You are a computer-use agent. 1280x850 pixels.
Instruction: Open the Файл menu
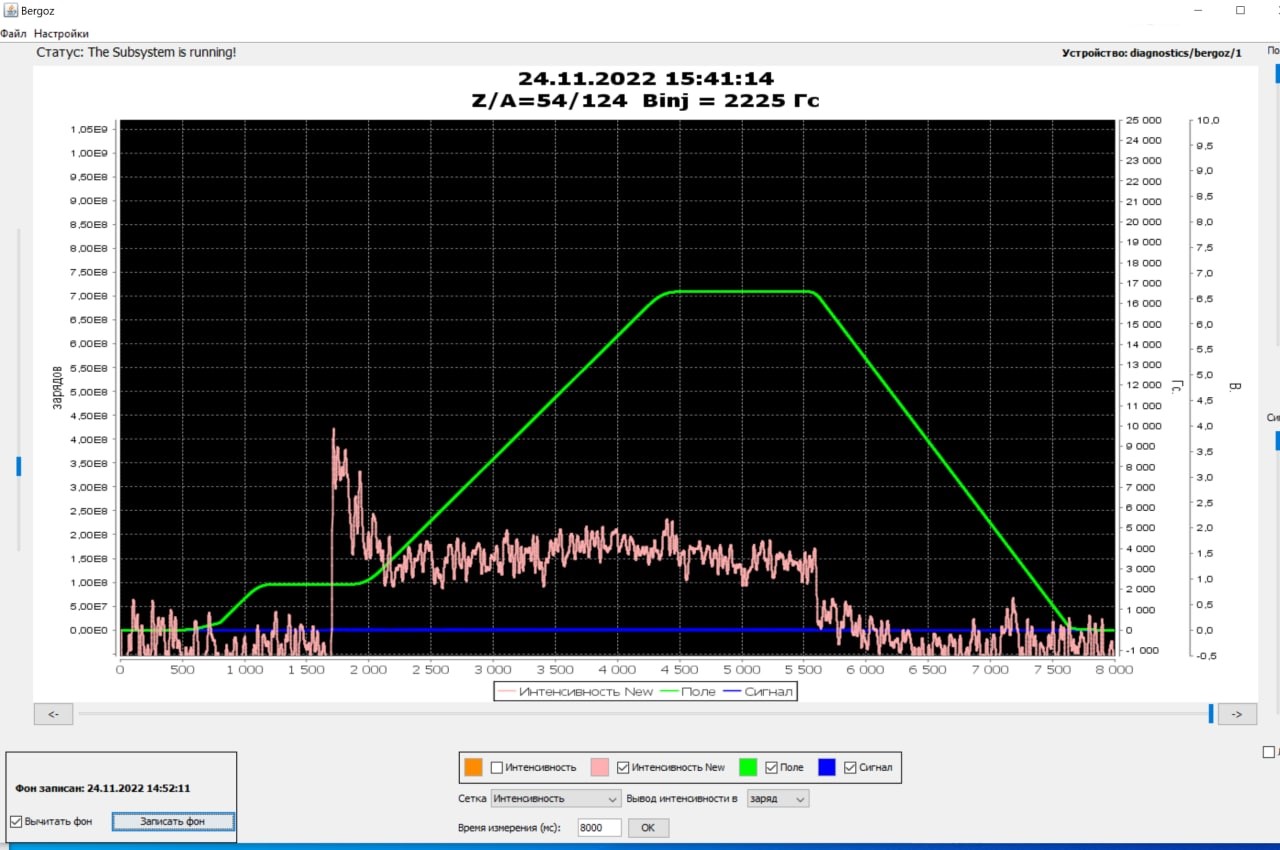(14, 33)
